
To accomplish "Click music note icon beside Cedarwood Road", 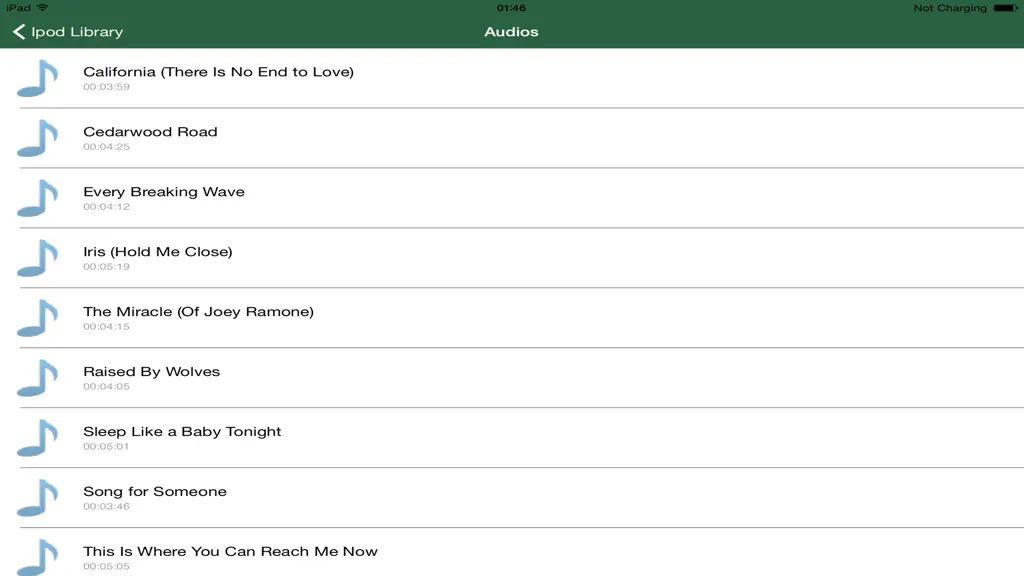I will 37,138.
